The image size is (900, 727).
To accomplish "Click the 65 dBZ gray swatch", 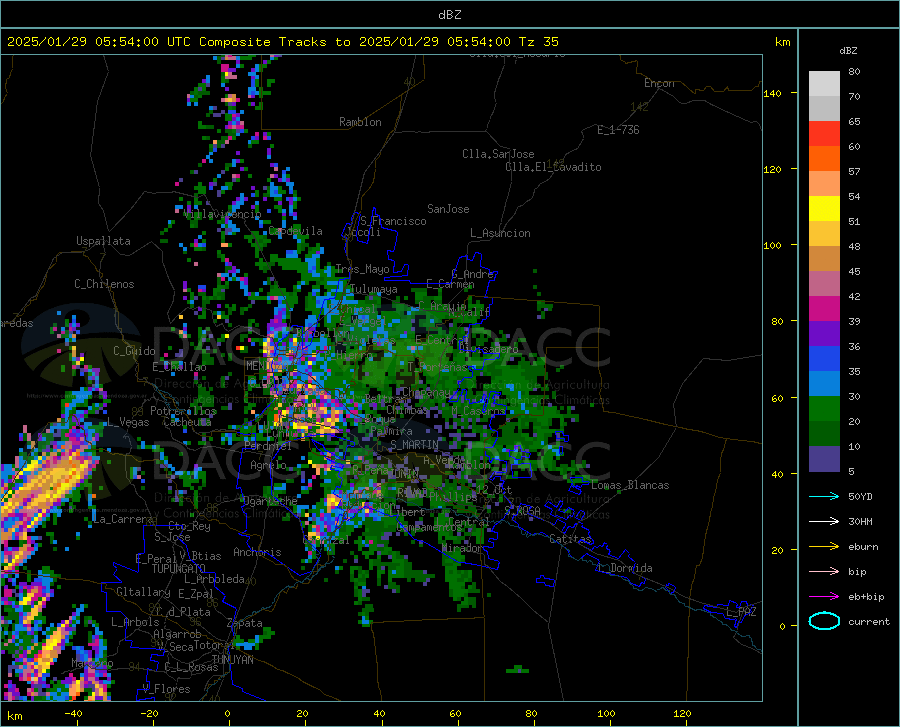I will tap(824, 108).
